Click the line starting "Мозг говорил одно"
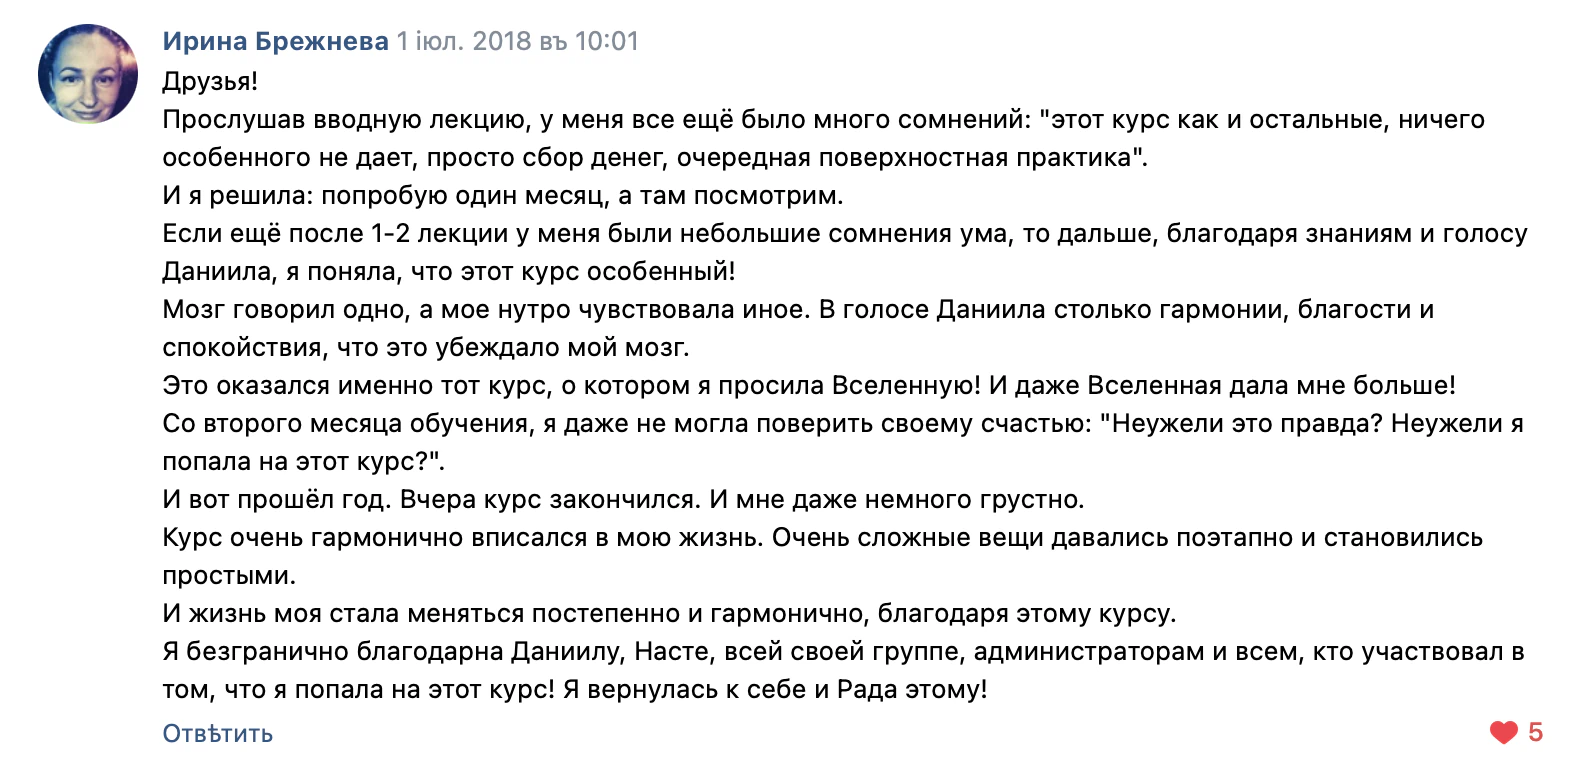The width and height of the screenshot is (1578, 774). point(799,310)
